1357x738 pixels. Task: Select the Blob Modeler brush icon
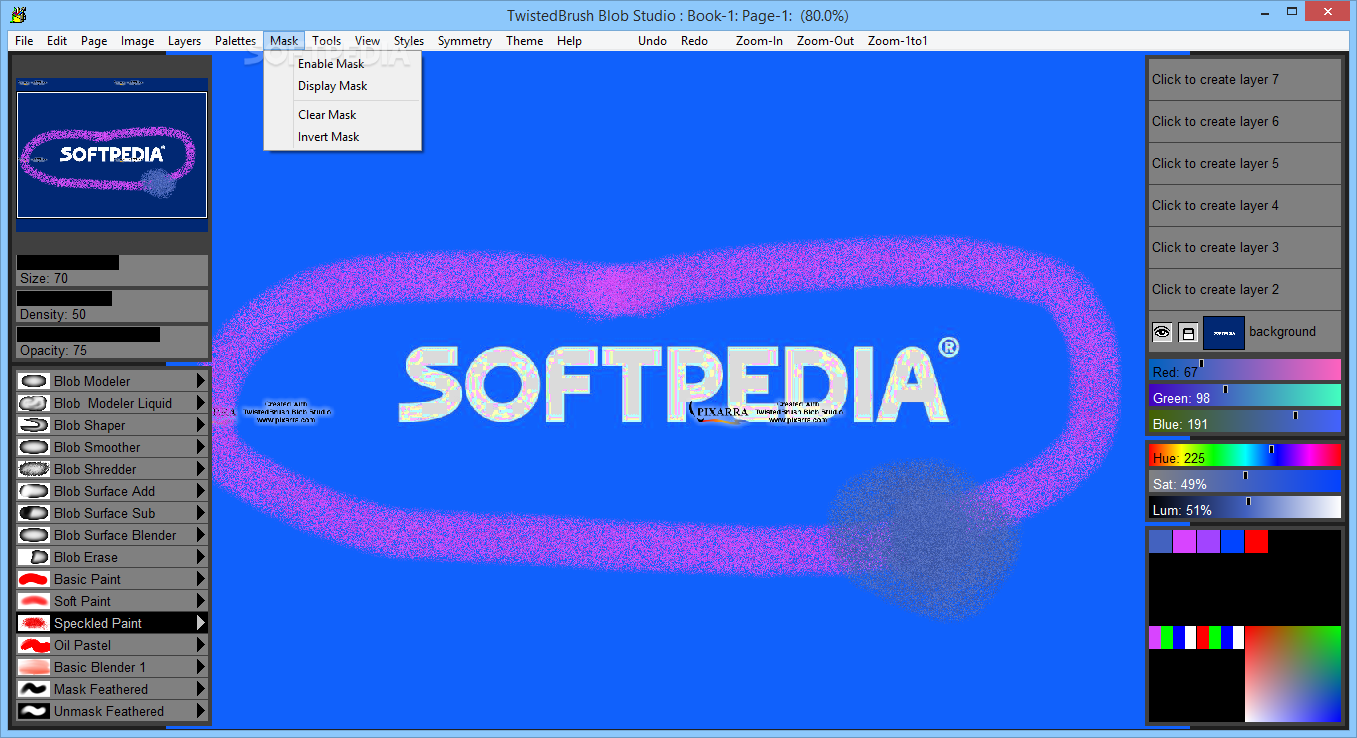[x=34, y=381]
